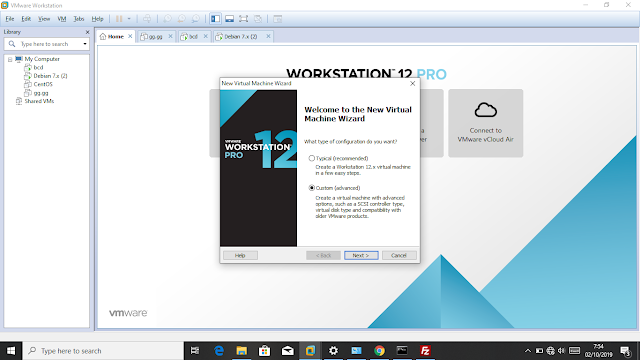Click Cancel in the wizard

[399, 256]
